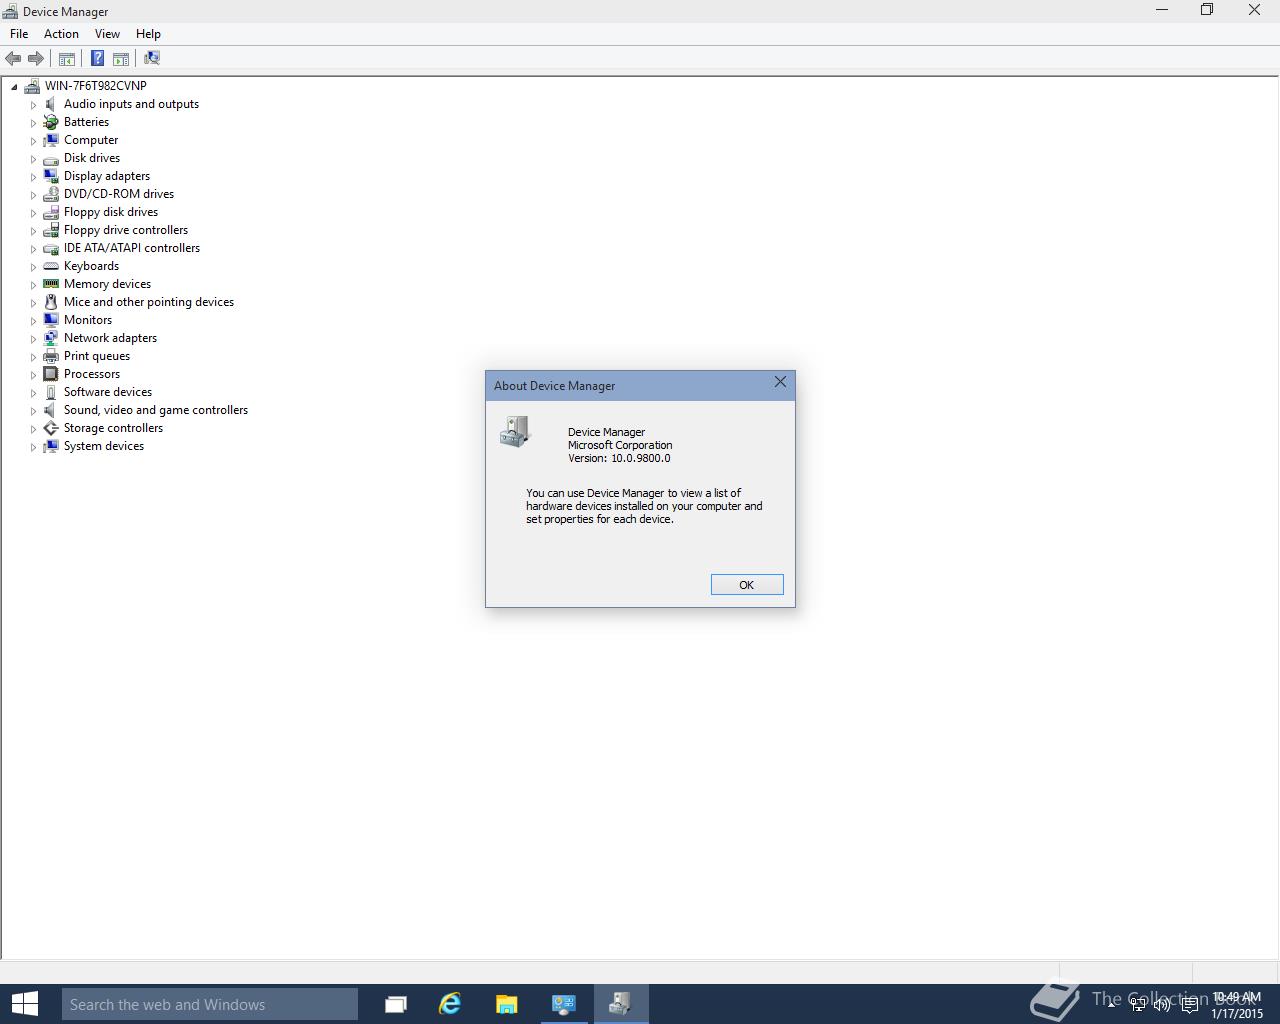Click the Forward arrow in the toolbar
This screenshot has width=1280, height=1024.
click(36, 58)
